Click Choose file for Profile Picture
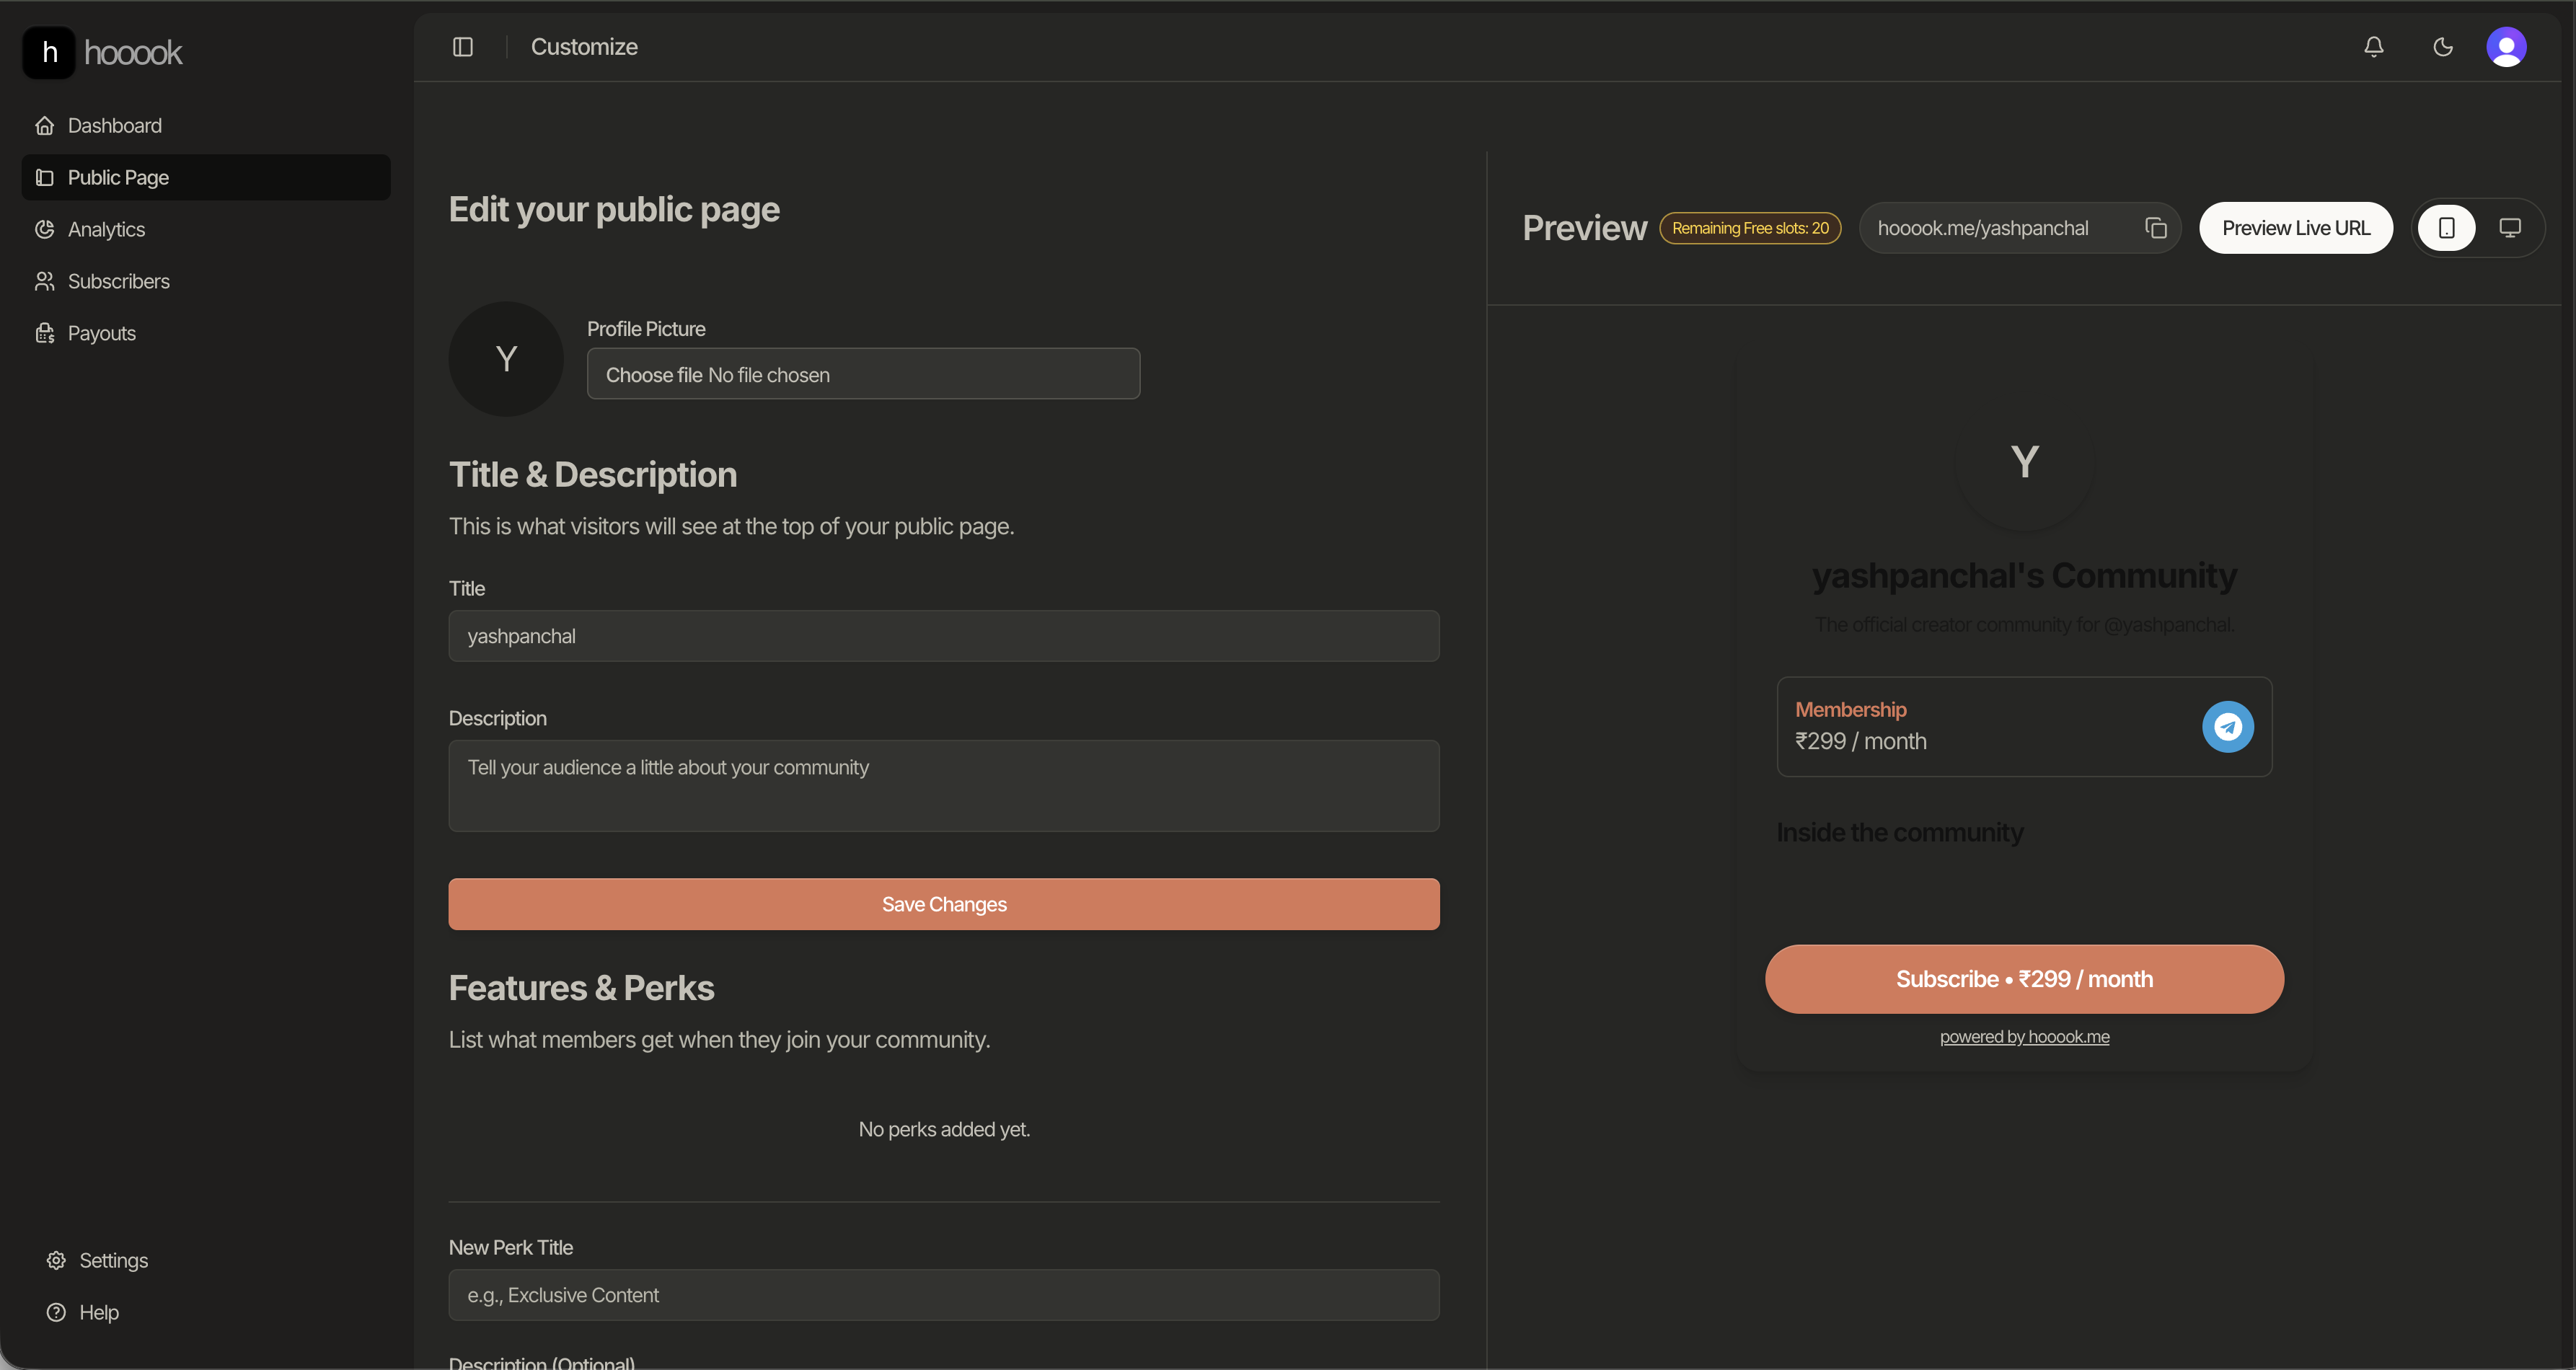 [x=654, y=375]
